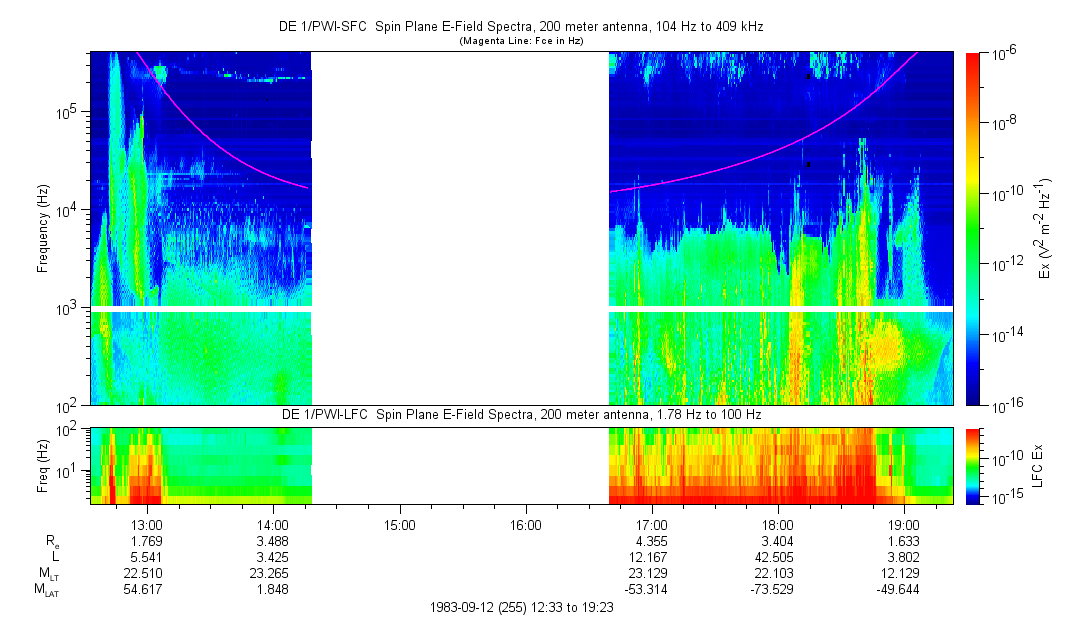Select the Ex spectral density color bar

point(974,228)
